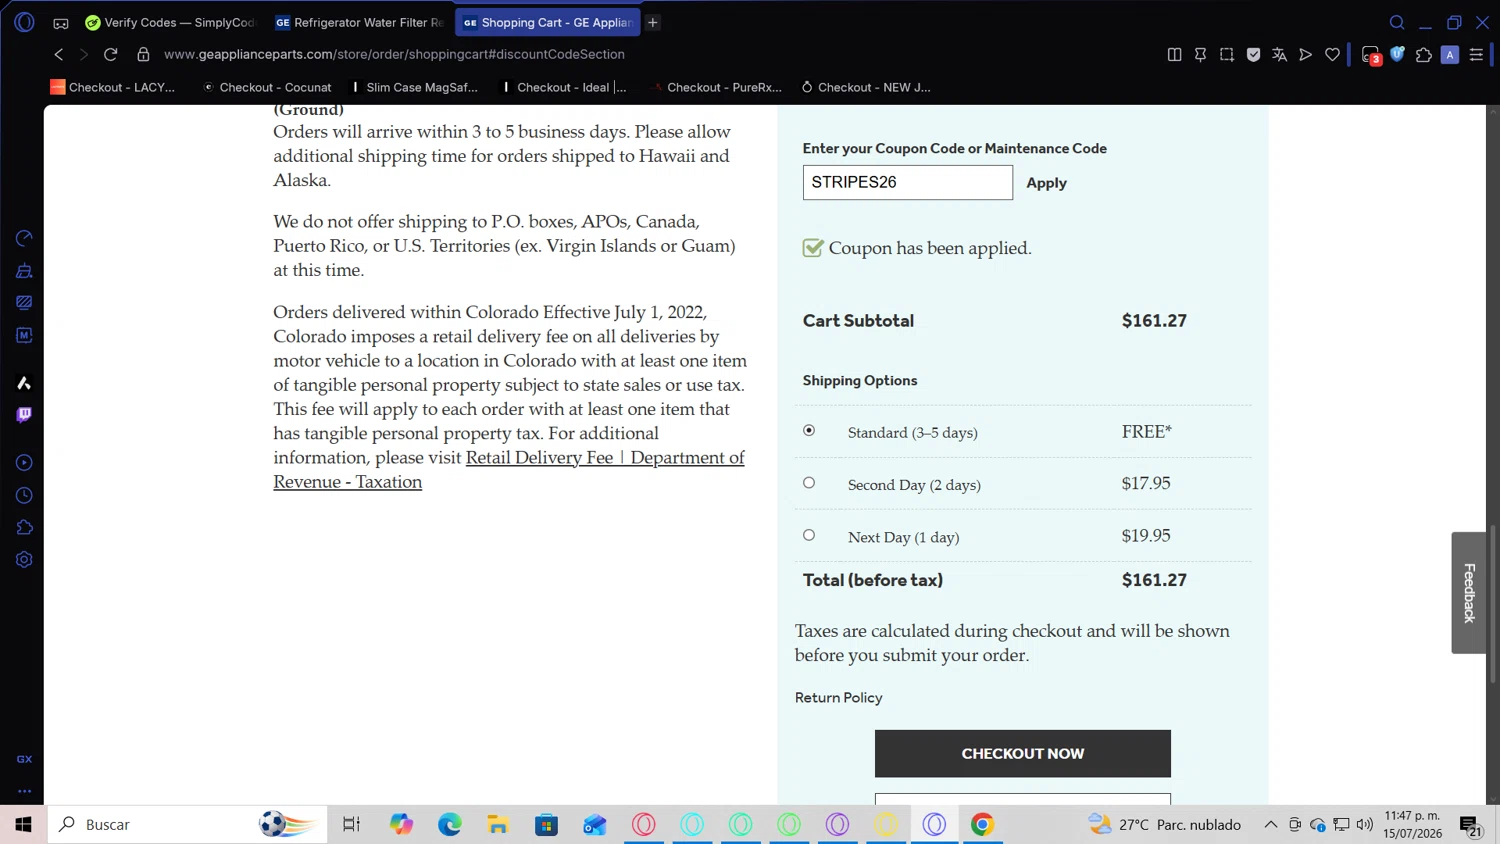Open the Opera GX main menu logo
Viewport: 1500px width, 844px height.
24,22
